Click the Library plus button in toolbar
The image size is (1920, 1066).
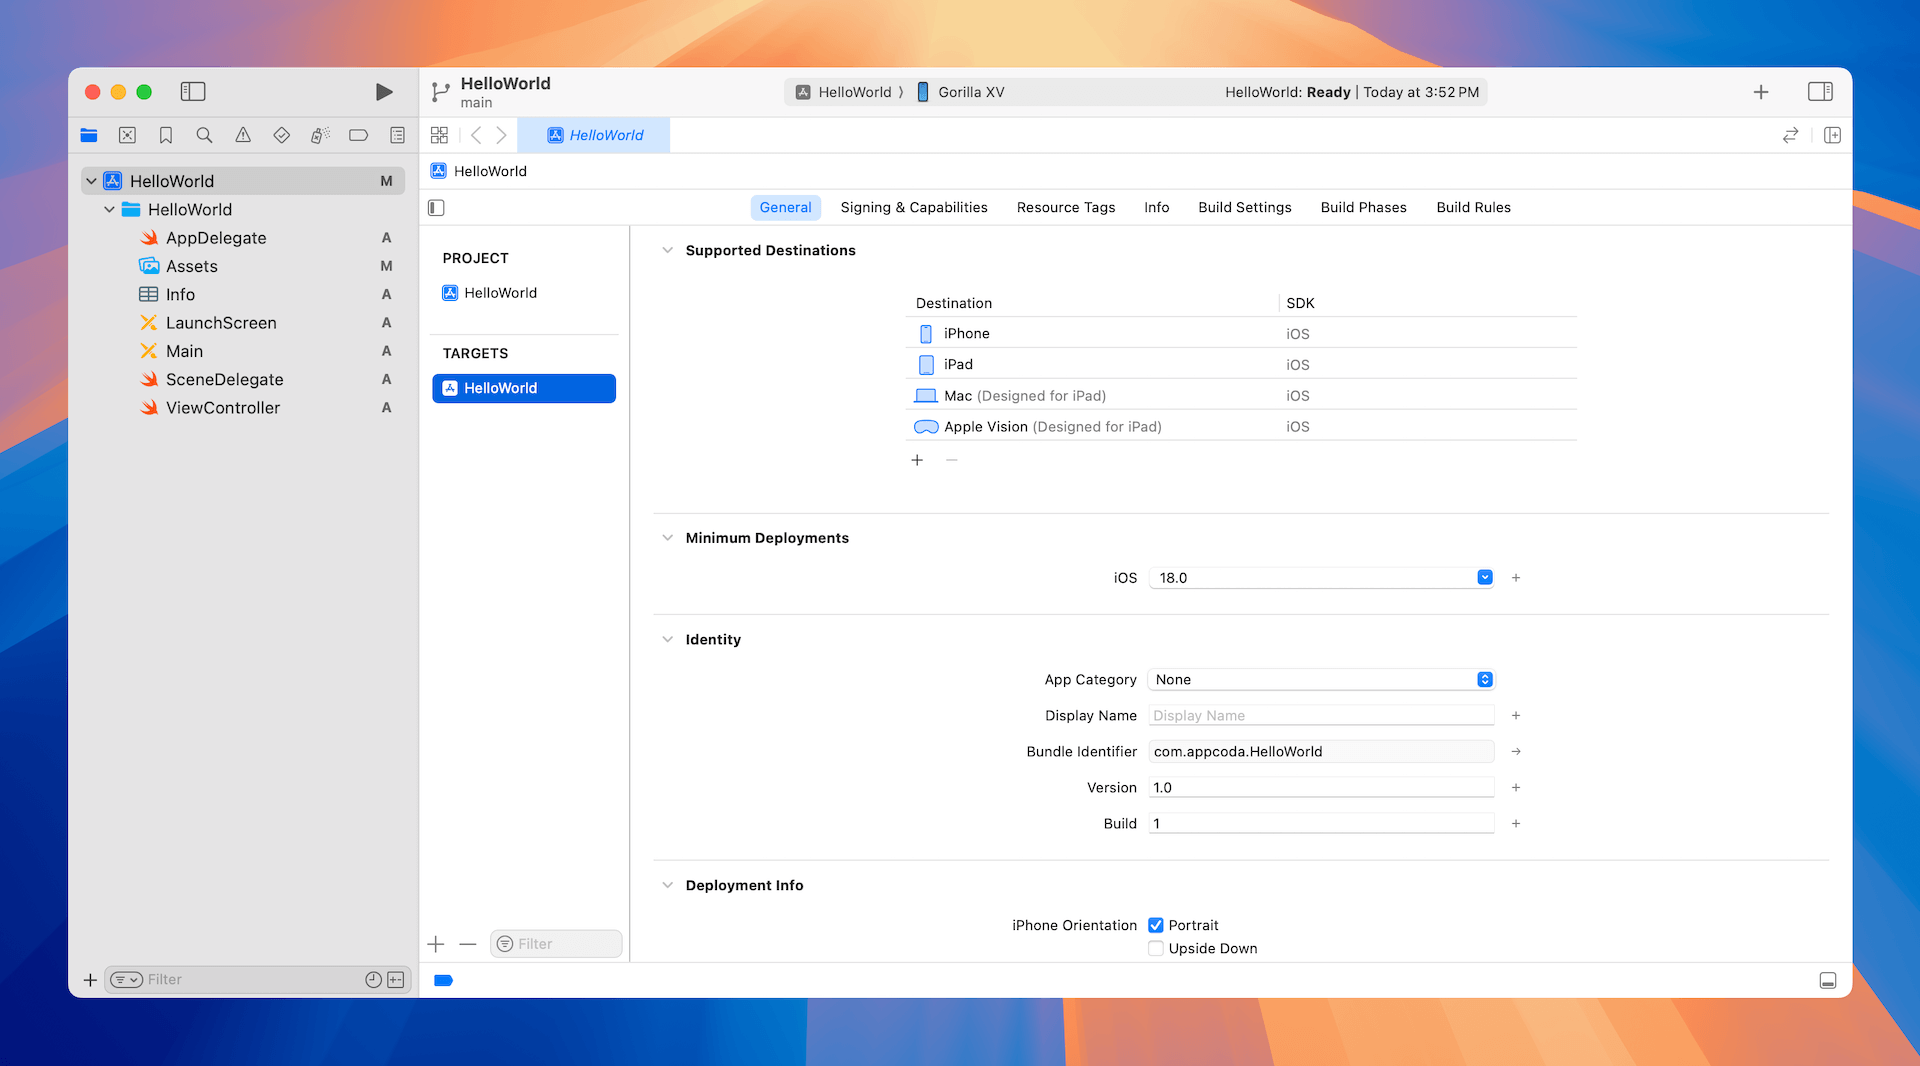coord(1761,92)
